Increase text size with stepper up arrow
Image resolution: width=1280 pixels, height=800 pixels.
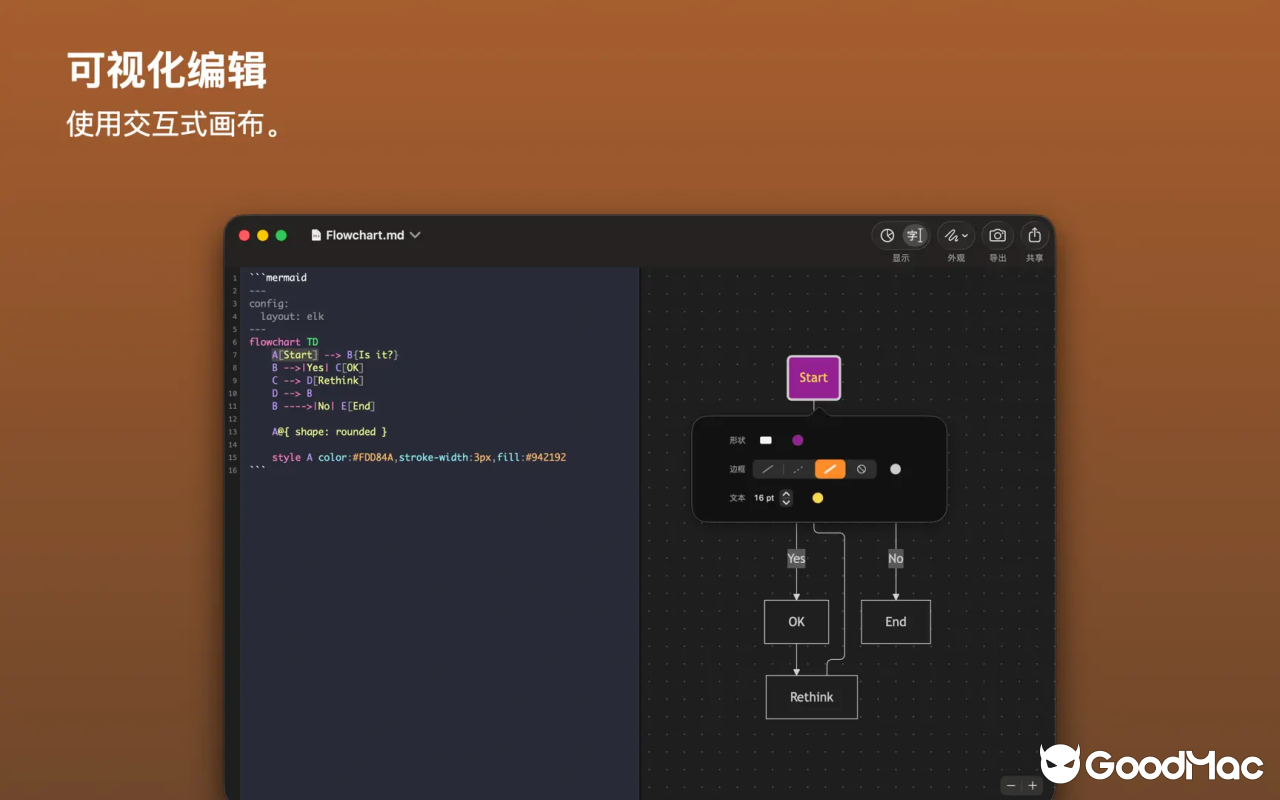[x=786, y=493]
